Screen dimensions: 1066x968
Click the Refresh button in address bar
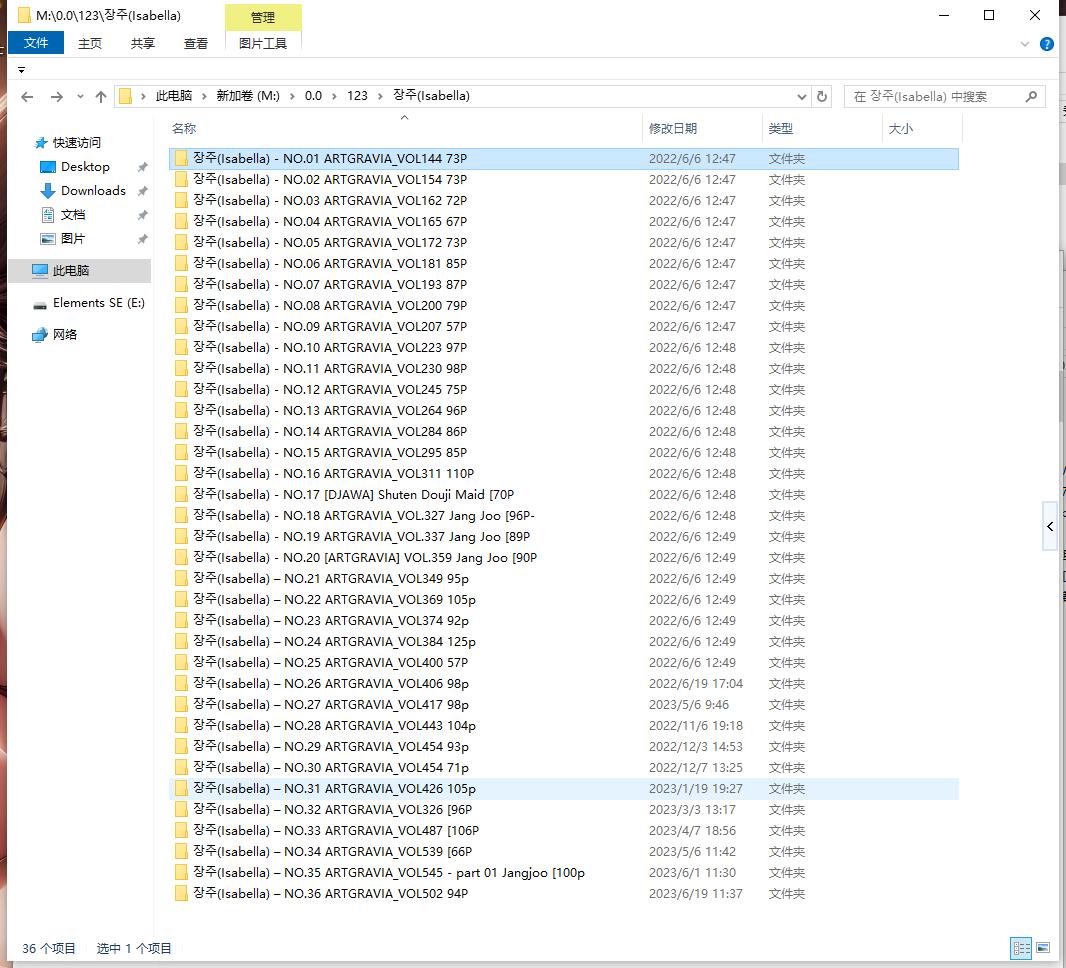point(822,97)
